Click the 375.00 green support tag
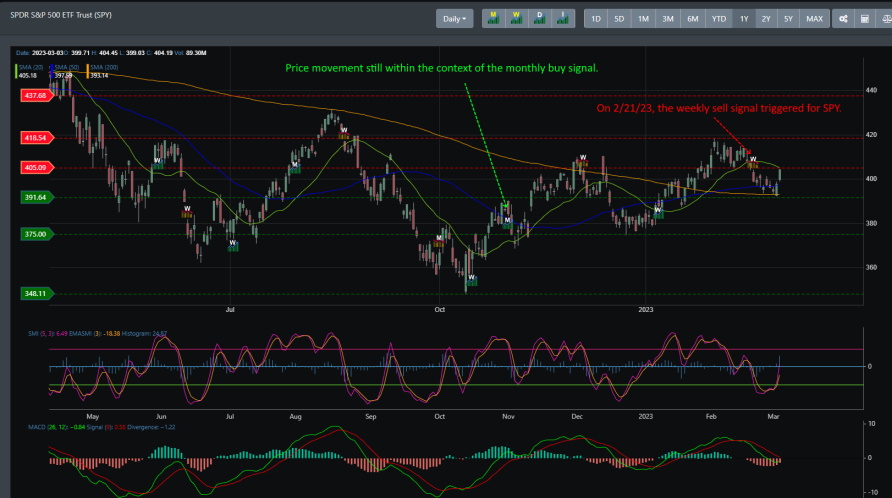This screenshot has height=498, width=892. click(36, 234)
